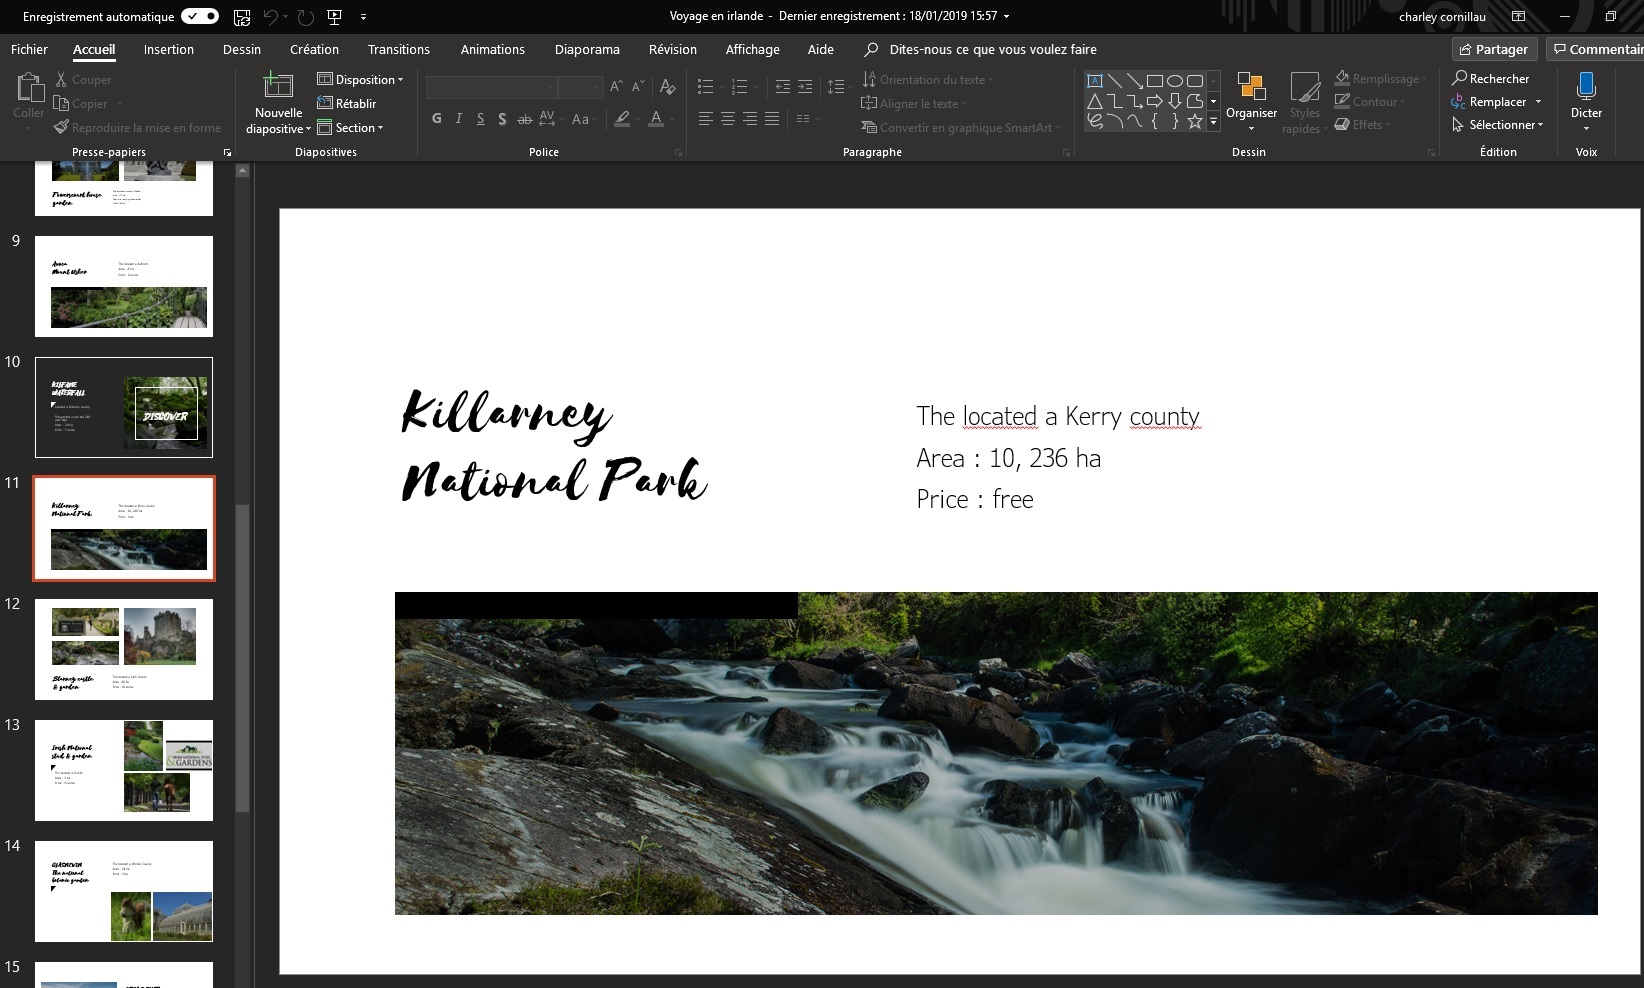Start slideshow from the quick access toolbar

coord(334,17)
